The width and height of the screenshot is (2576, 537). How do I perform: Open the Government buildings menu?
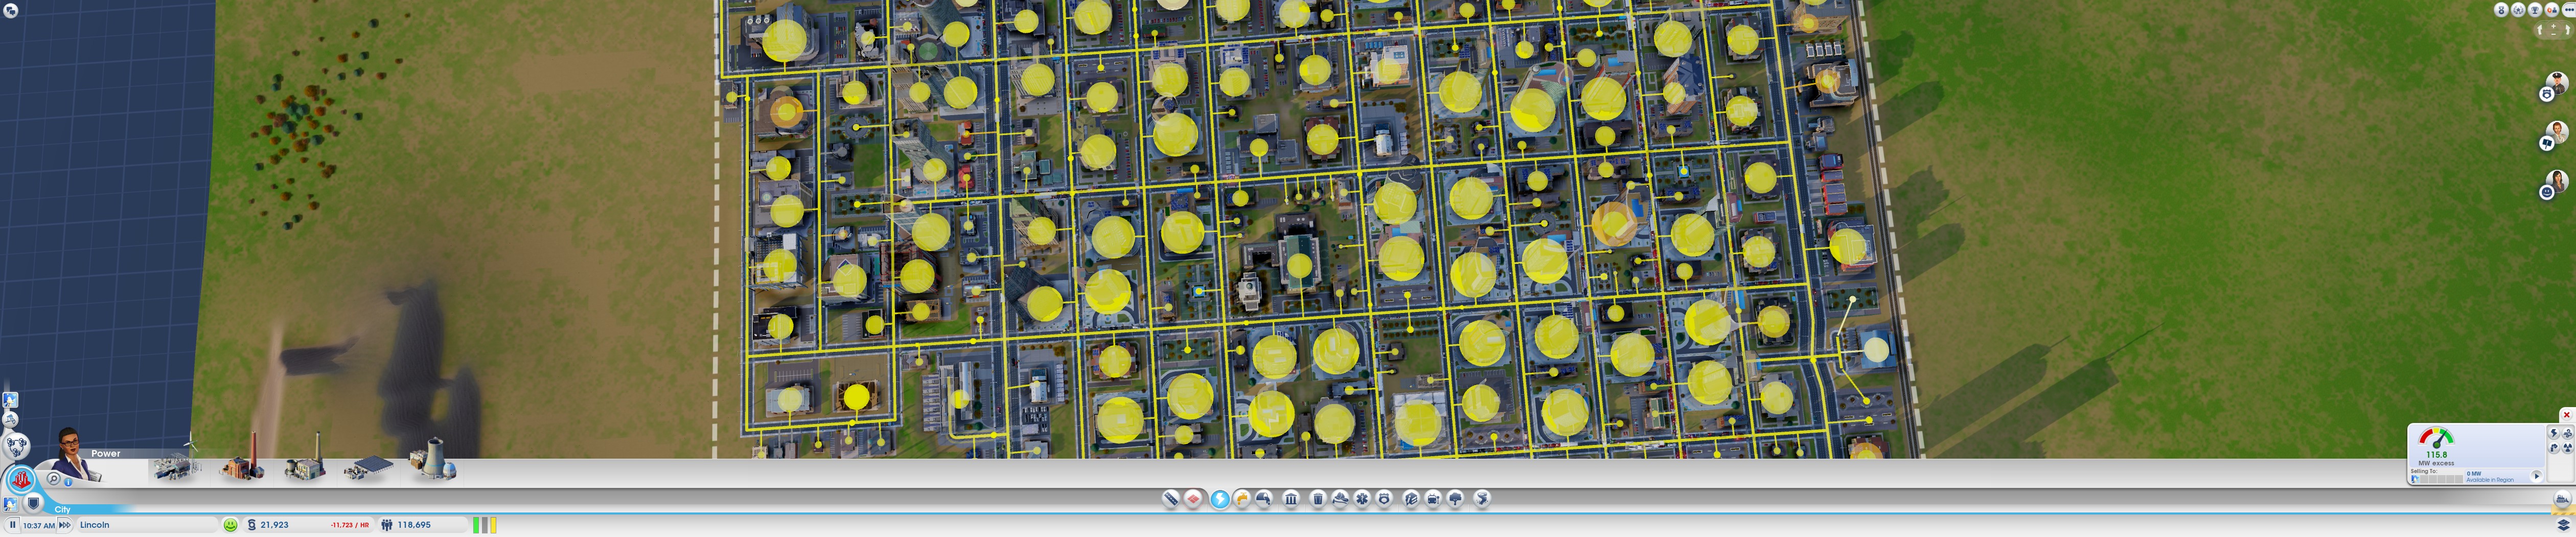click(x=1291, y=498)
